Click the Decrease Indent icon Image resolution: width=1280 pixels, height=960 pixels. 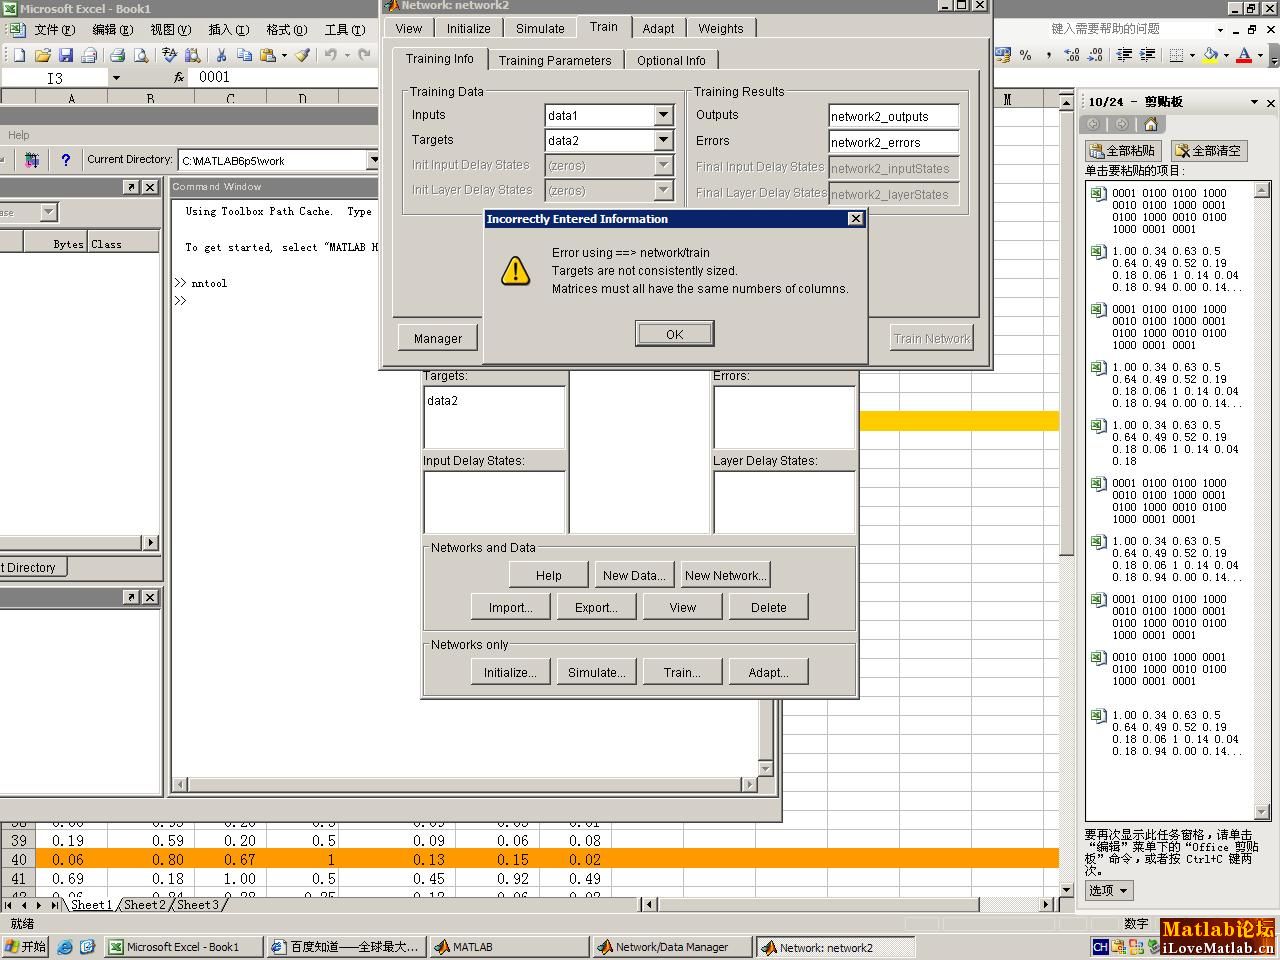[x=1124, y=55]
